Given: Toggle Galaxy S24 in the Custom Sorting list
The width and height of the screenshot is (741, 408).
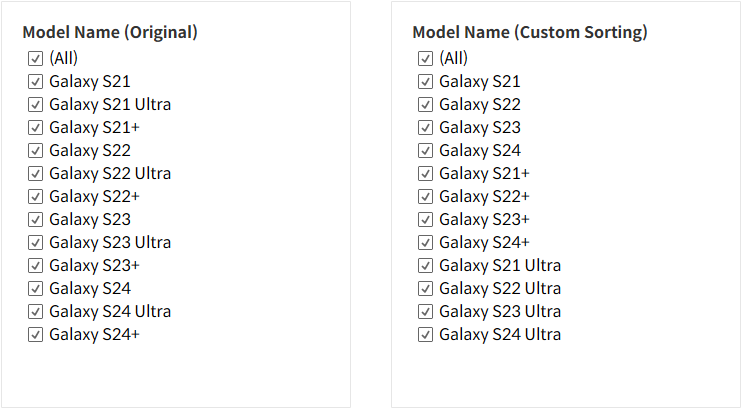Looking at the screenshot, I should pyautogui.click(x=426, y=150).
